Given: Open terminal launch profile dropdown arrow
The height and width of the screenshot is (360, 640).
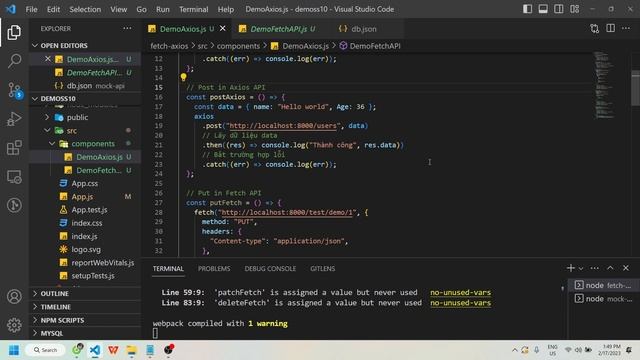Looking at the screenshot, I should (x=581, y=268).
